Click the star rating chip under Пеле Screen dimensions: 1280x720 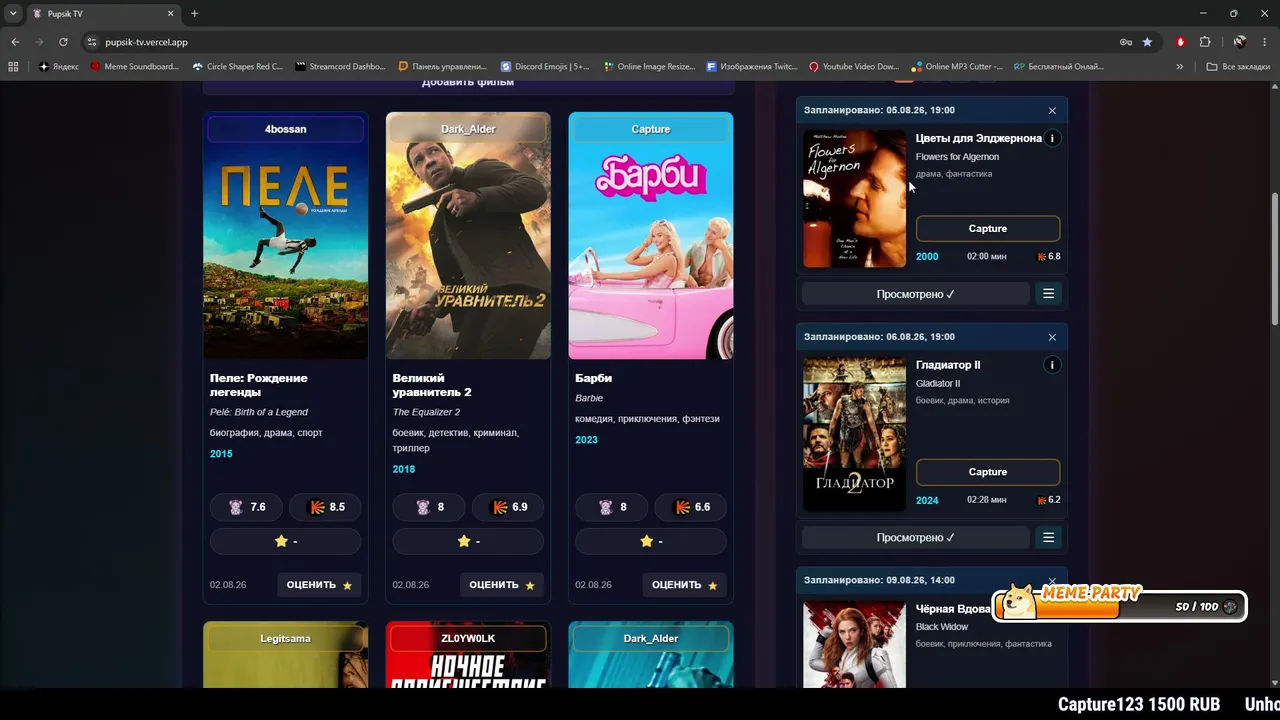[286, 541]
